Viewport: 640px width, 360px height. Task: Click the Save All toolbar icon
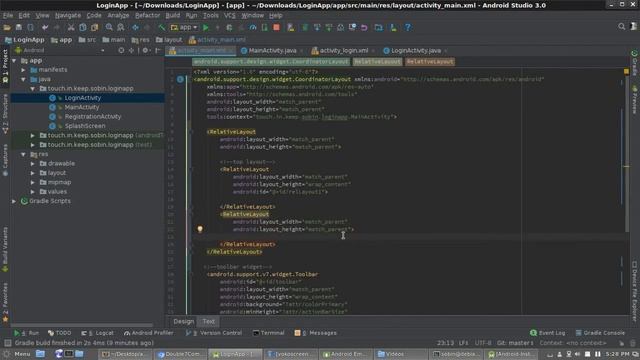click(19, 27)
